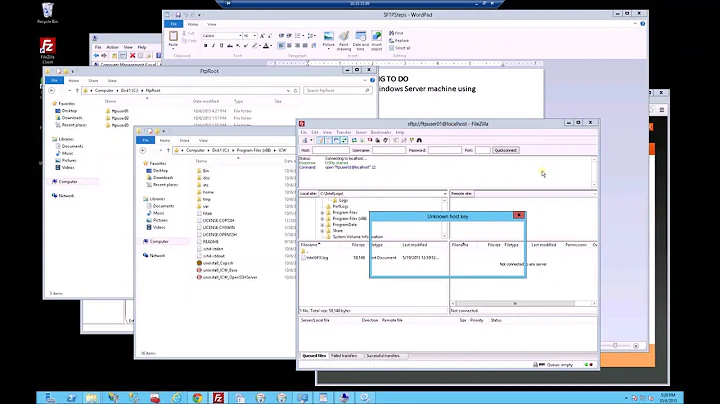Click the FileZilla refresh file lists icon
Viewport: 720px width, 404px height.
click(x=354, y=140)
